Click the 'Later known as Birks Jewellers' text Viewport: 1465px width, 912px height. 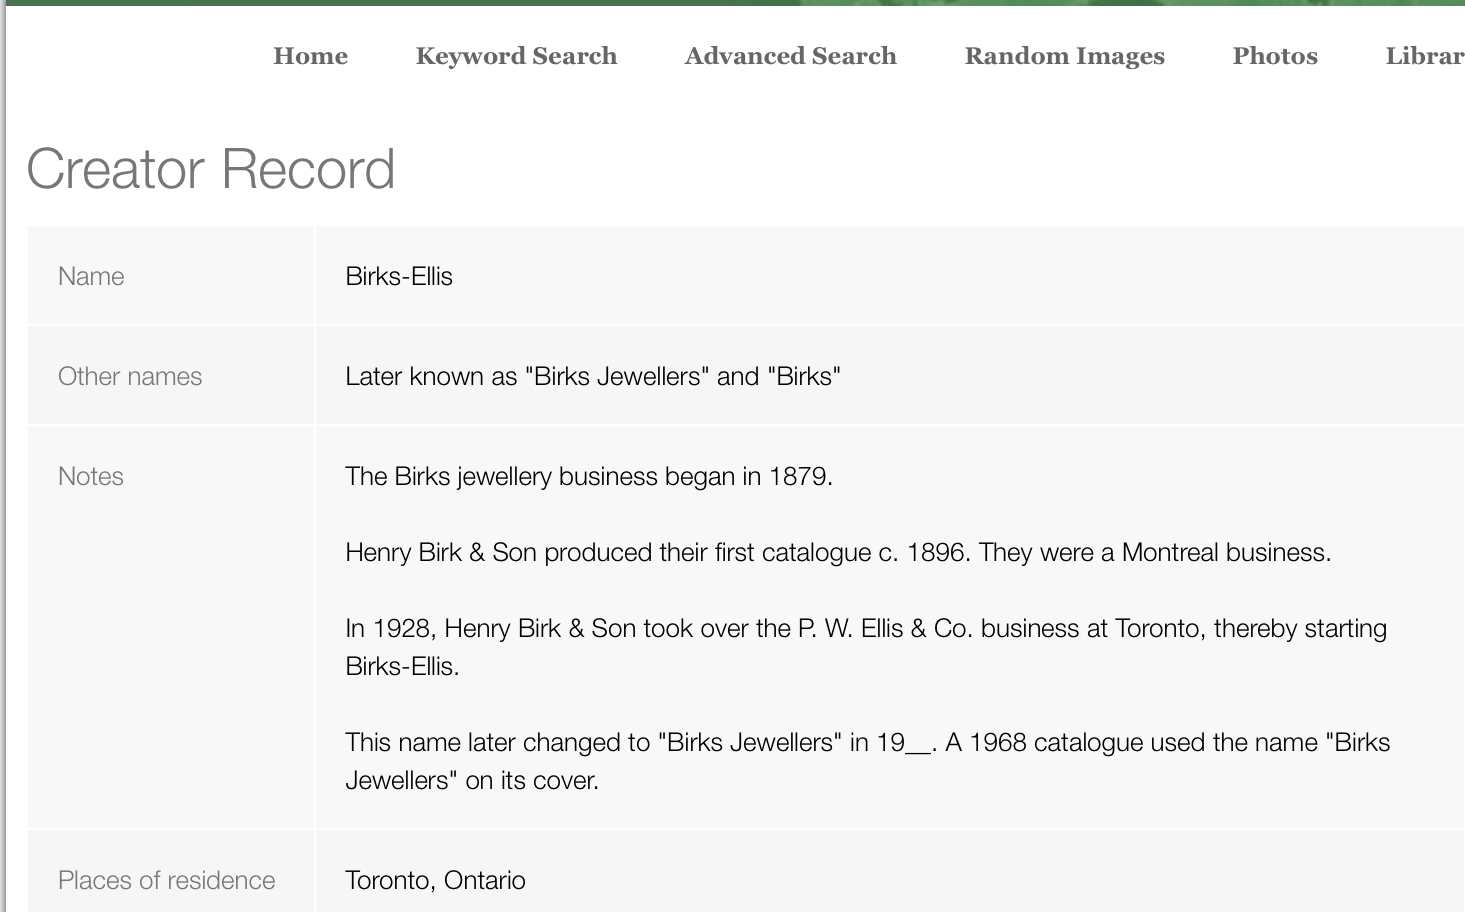592,376
